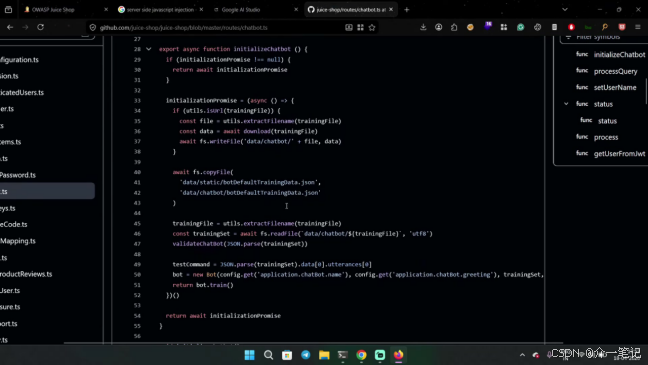Open file ending in eys.ts in sidebar

click(x=8, y=208)
